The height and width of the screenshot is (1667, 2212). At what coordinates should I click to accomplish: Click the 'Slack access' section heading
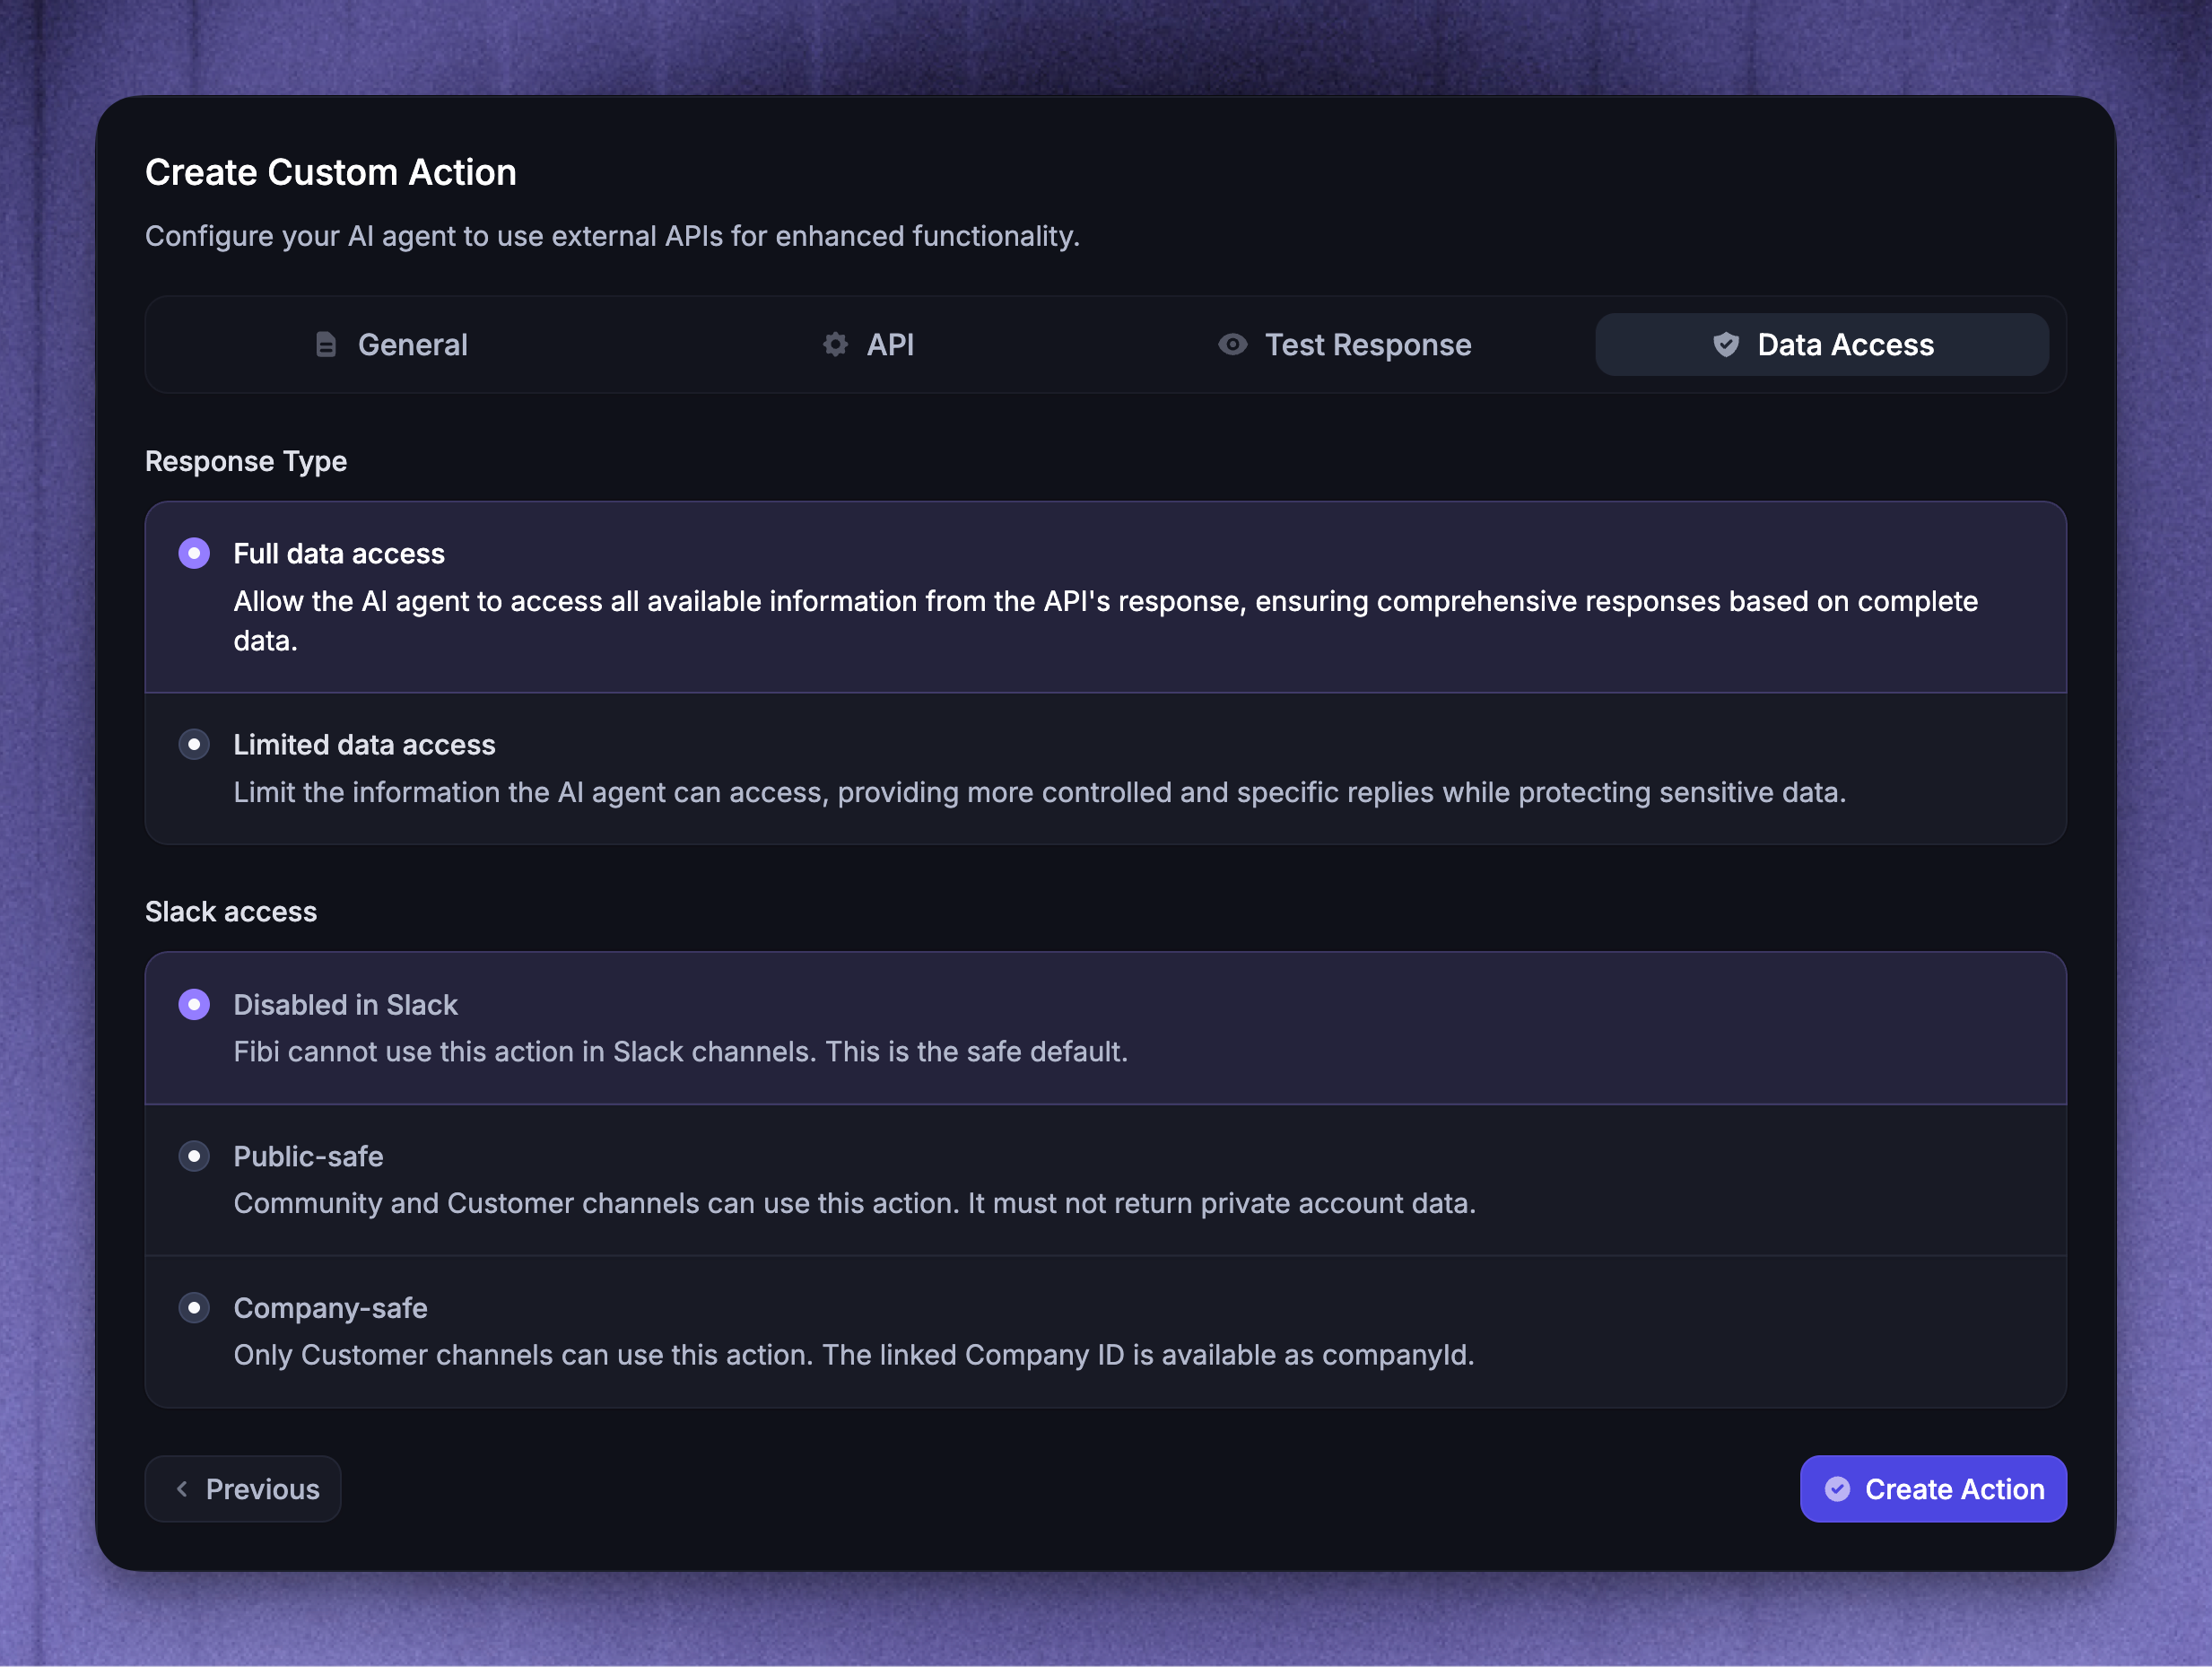231,912
